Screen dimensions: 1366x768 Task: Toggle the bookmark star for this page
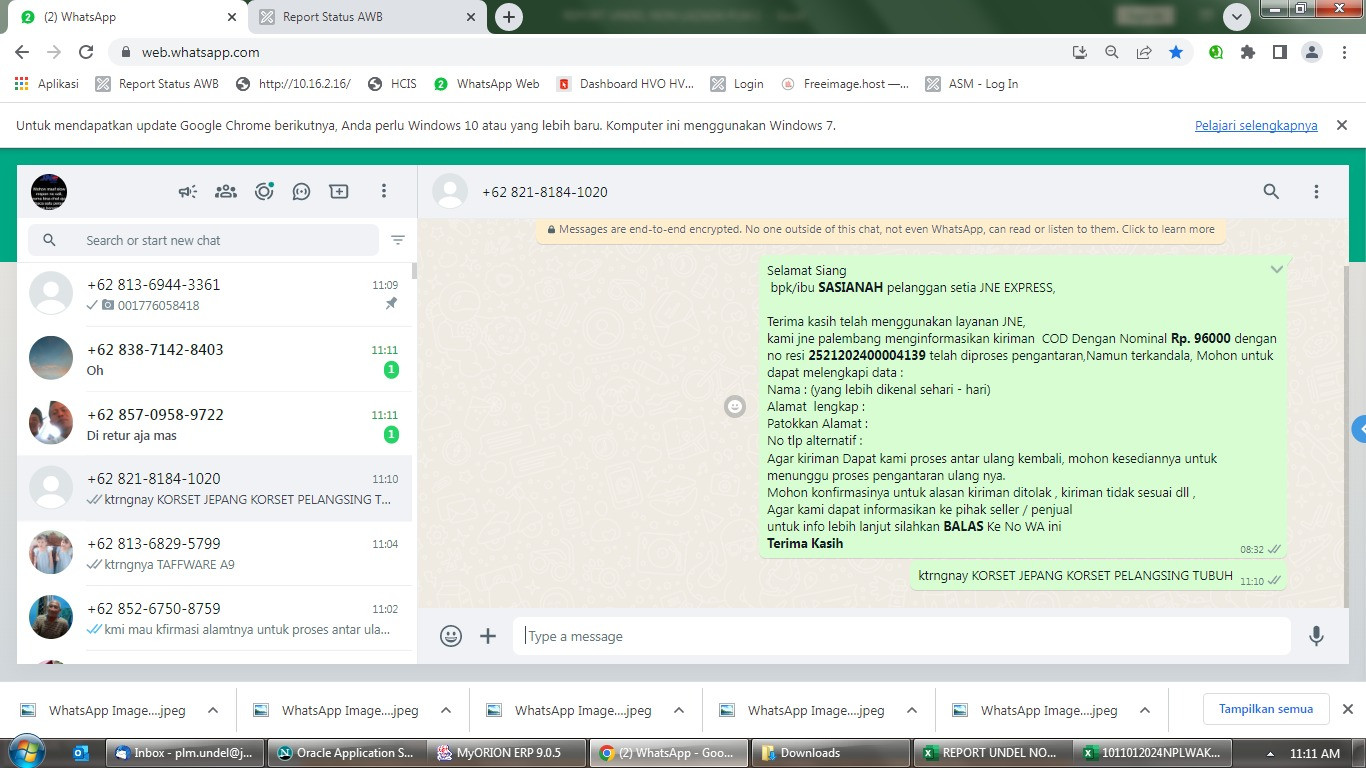[1176, 52]
